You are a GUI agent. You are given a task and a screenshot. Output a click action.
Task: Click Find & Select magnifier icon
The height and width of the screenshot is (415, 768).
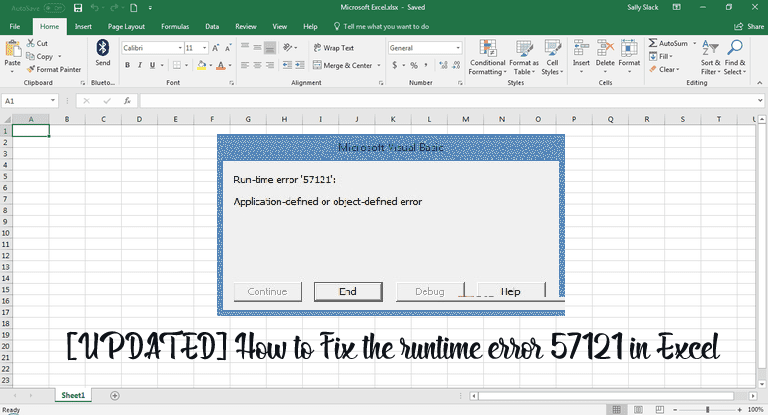click(x=735, y=48)
